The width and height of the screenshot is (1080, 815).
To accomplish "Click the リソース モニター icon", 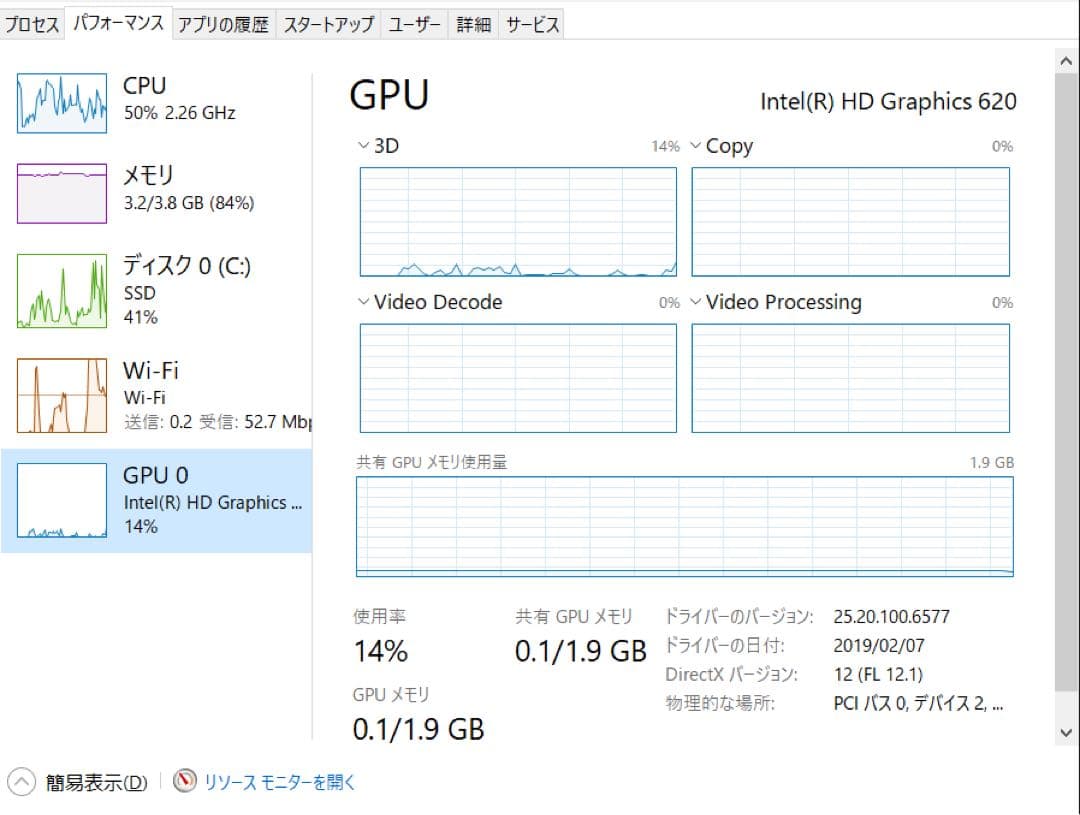I will pos(185,783).
